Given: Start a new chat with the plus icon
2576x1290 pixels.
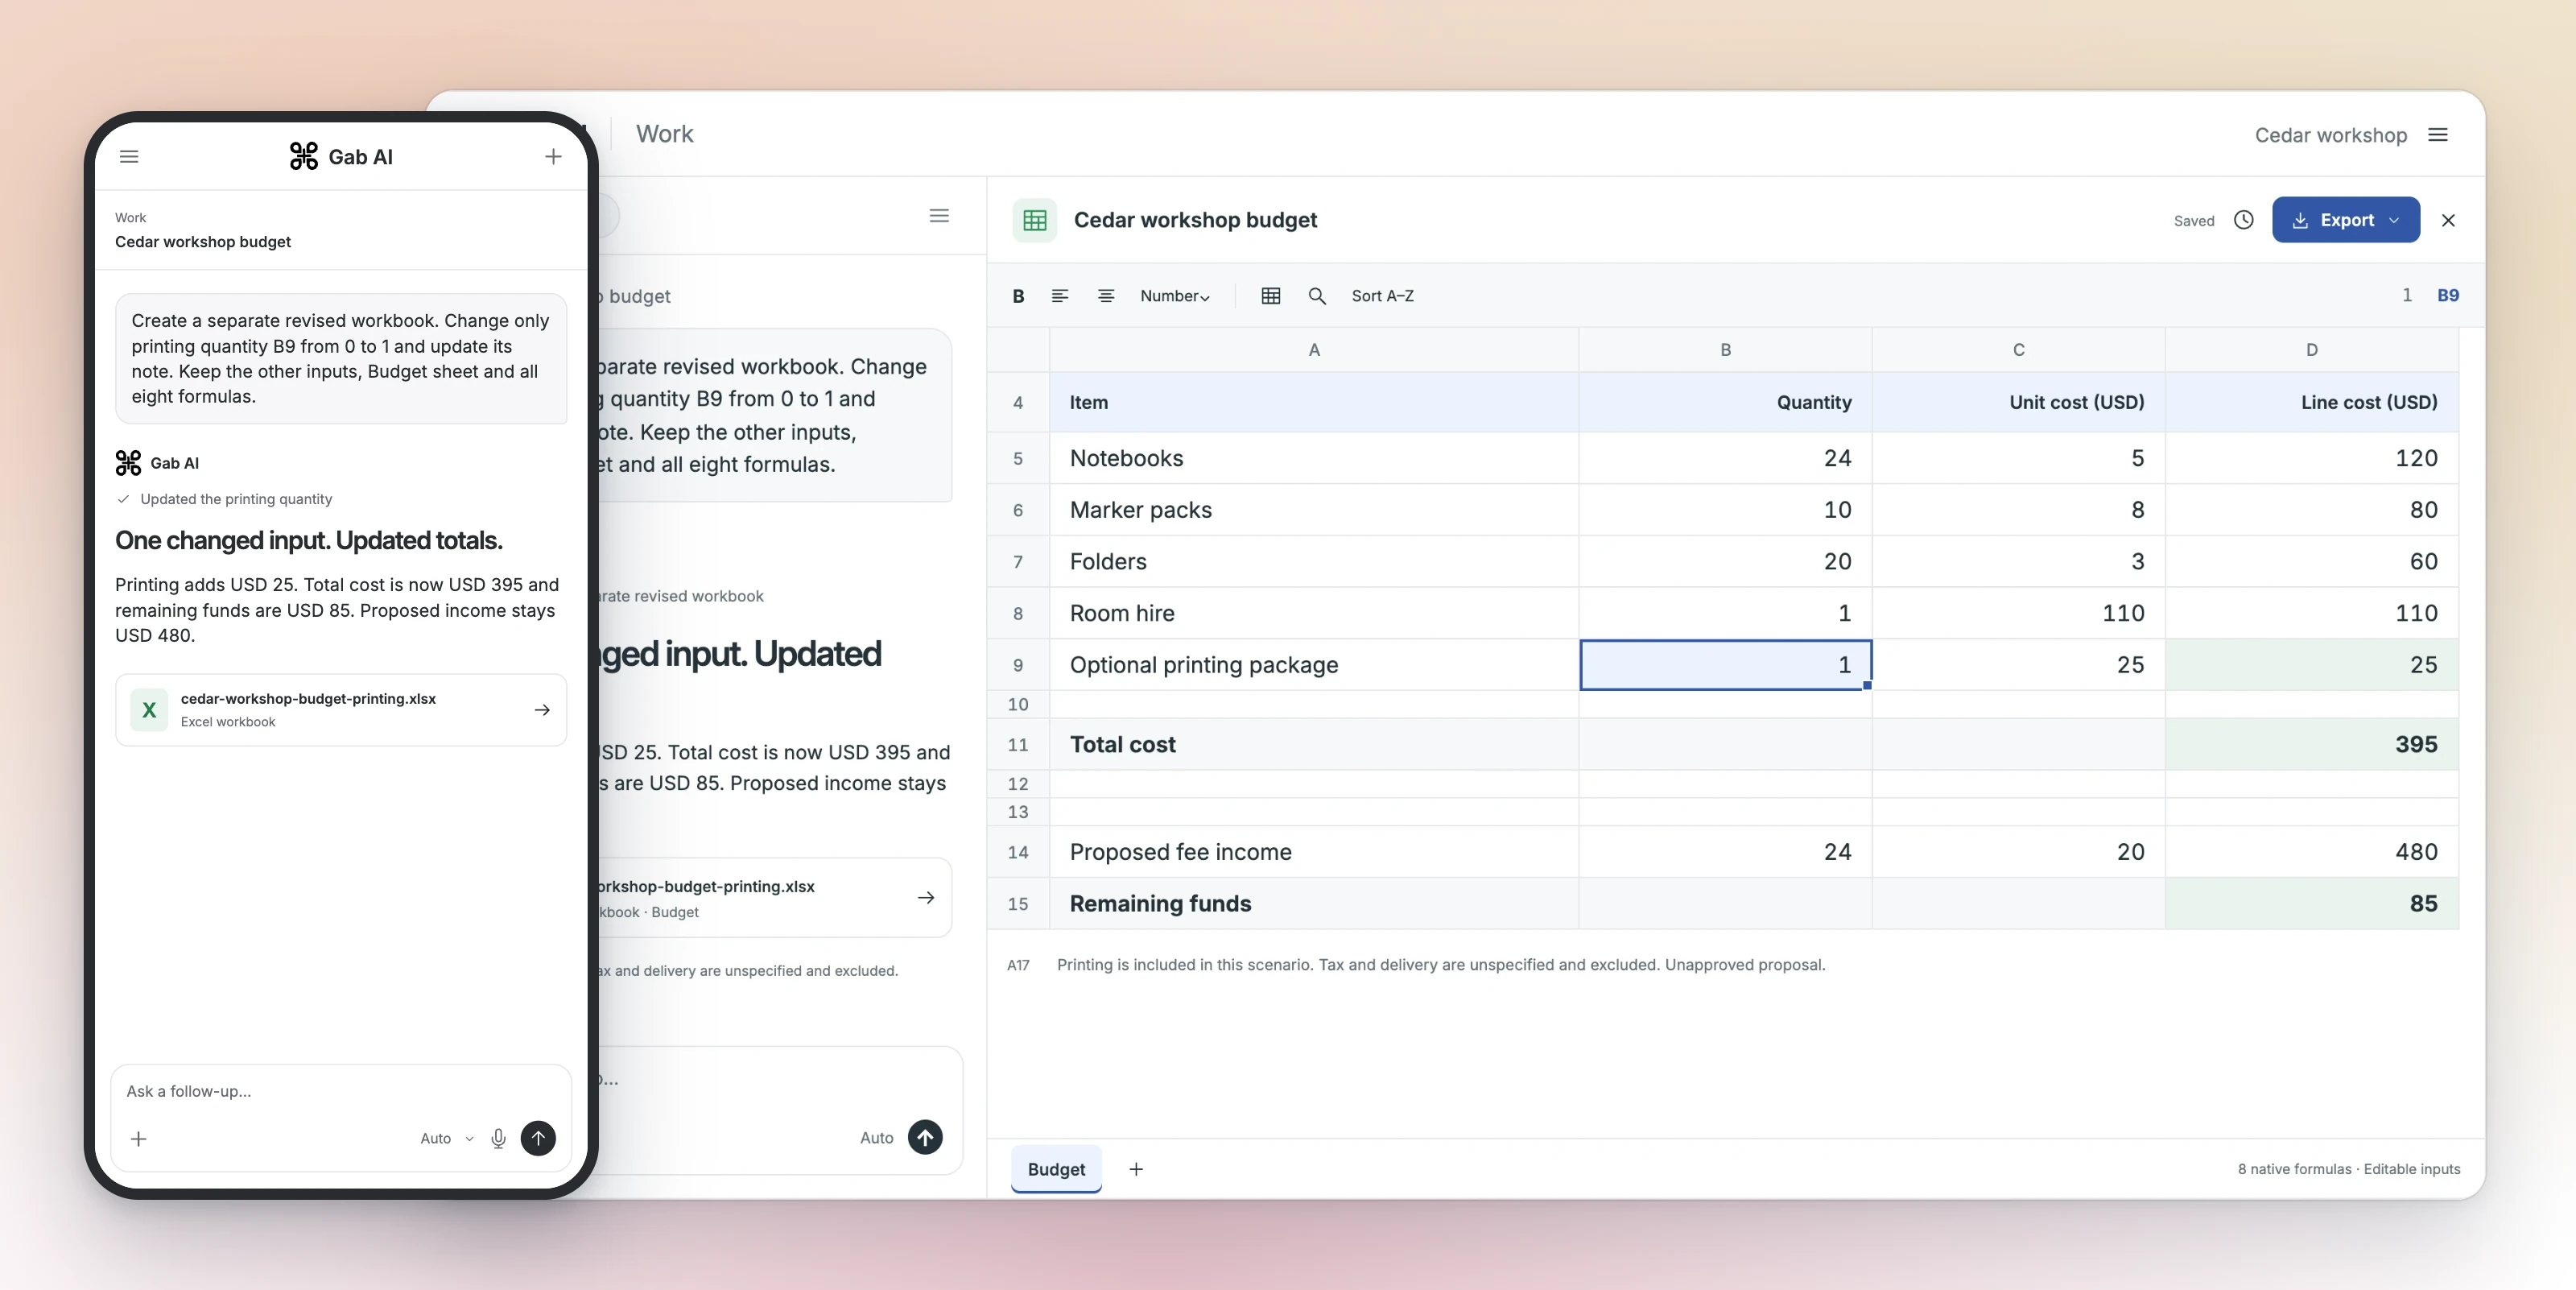Looking at the screenshot, I should tap(553, 157).
